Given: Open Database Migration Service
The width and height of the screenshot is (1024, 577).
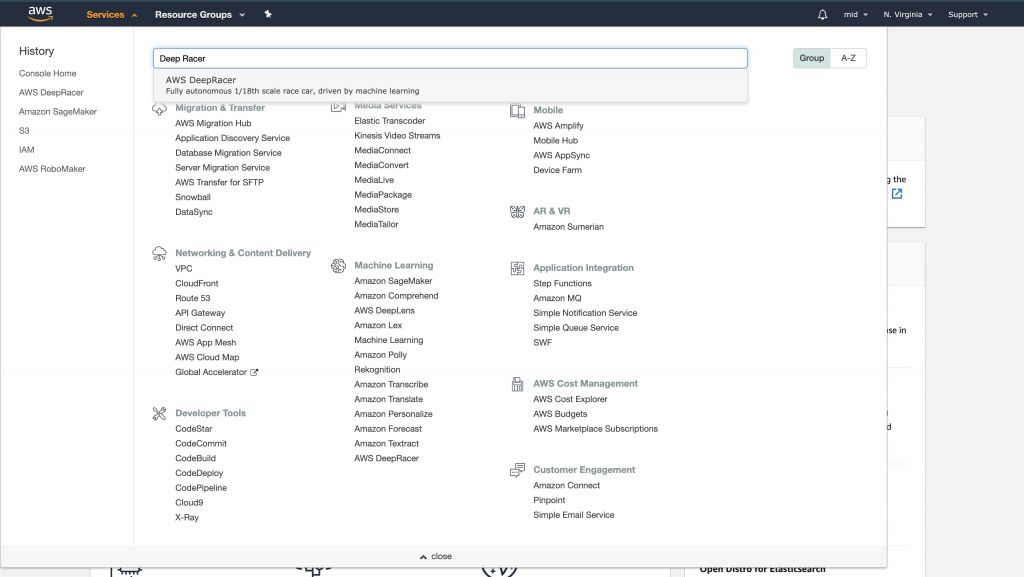Looking at the screenshot, I should (x=229, y=153).
